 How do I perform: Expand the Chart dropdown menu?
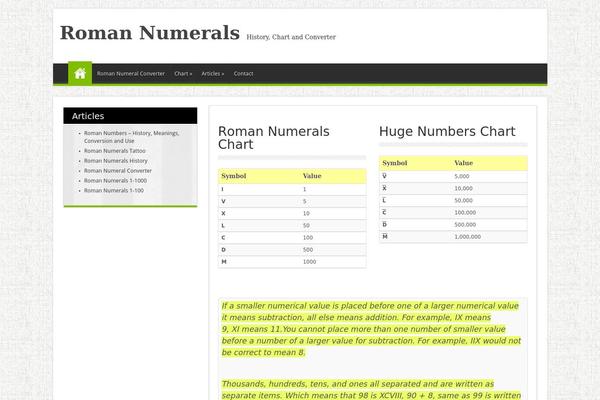(183, 73)
